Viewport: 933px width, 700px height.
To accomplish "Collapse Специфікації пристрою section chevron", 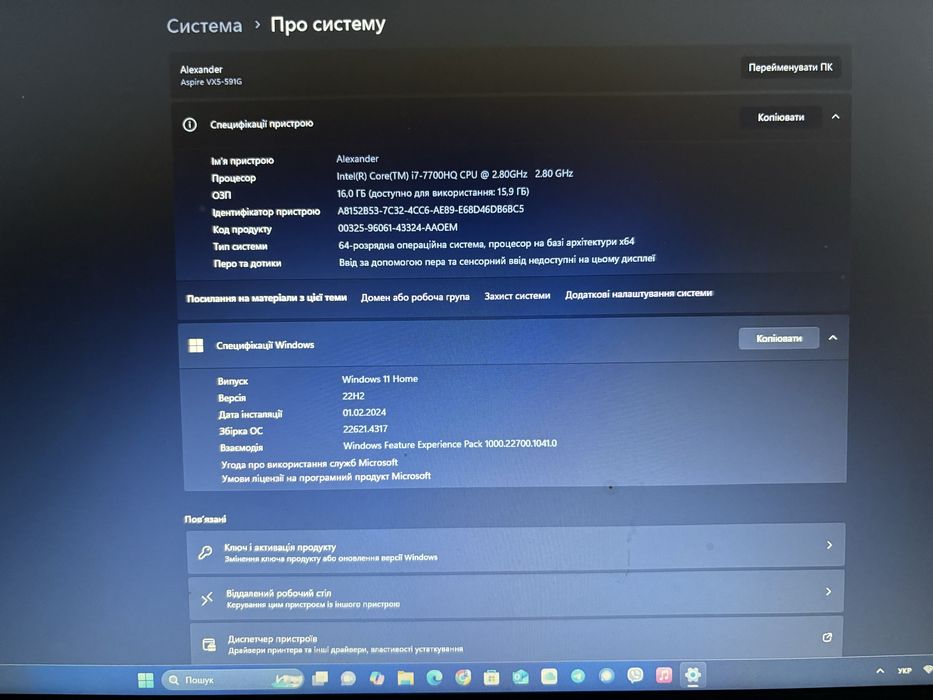I will pyautogui.click(x=835, y=117).
